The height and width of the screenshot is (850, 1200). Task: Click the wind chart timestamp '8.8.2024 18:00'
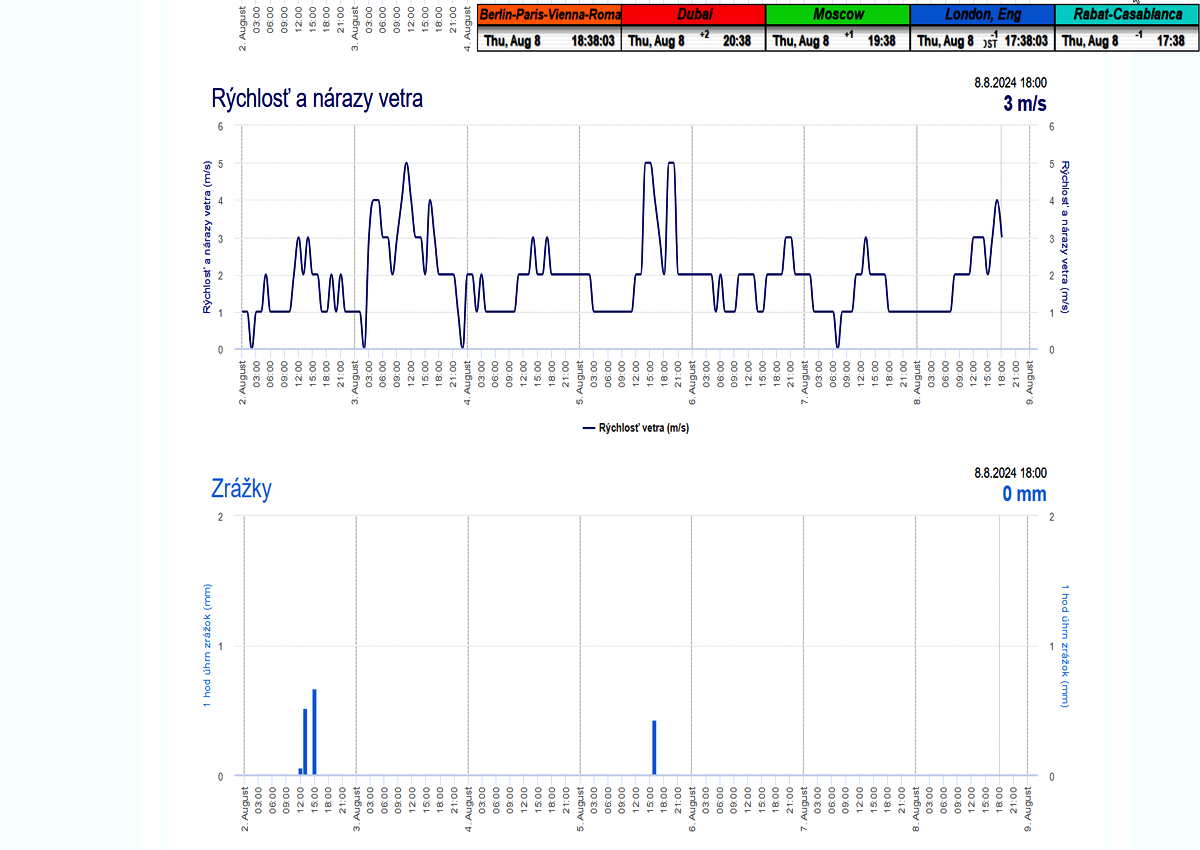(1010, 84)
